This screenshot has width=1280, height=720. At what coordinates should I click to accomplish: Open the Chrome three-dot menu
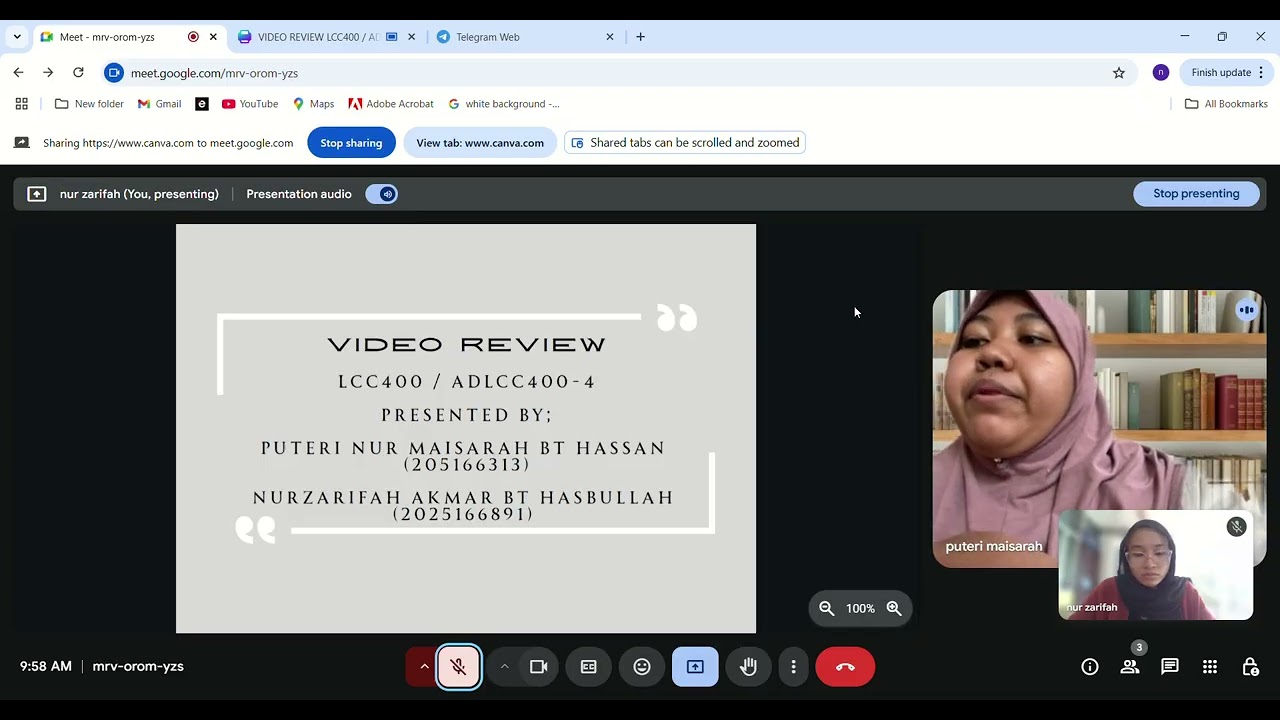point(1261,73)
